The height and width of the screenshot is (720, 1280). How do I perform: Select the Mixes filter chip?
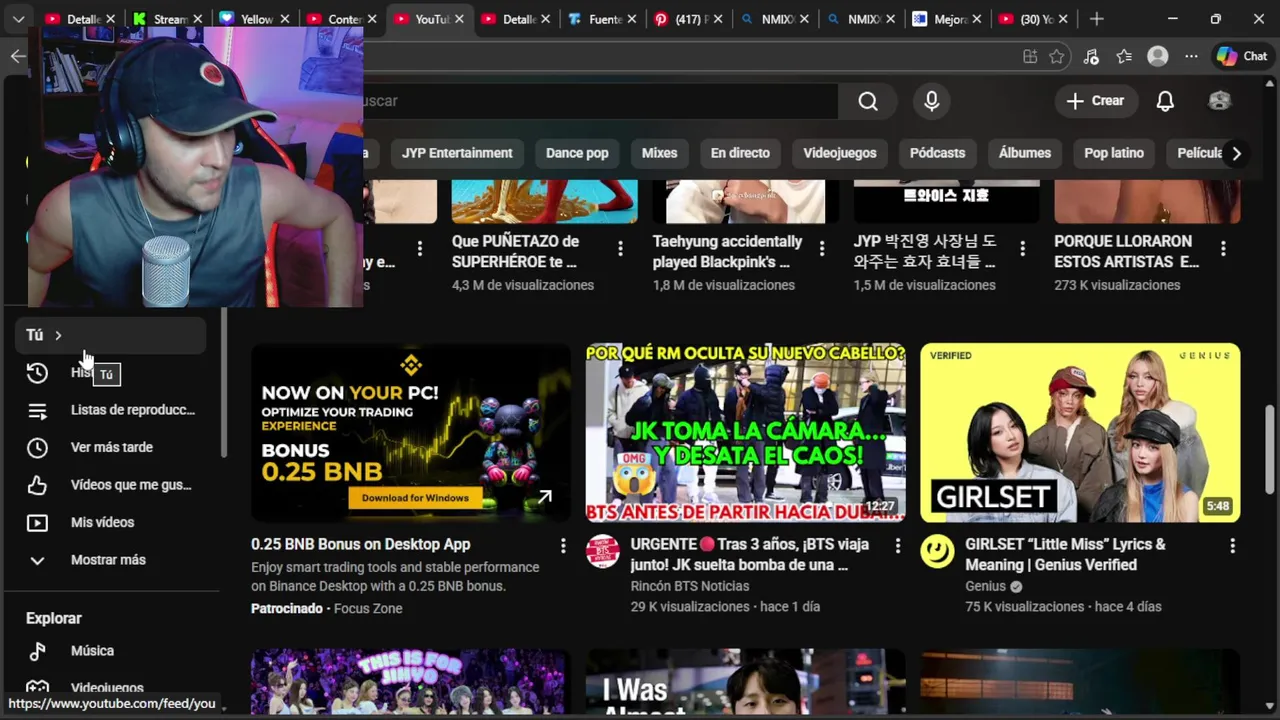(x=659, y=153)
